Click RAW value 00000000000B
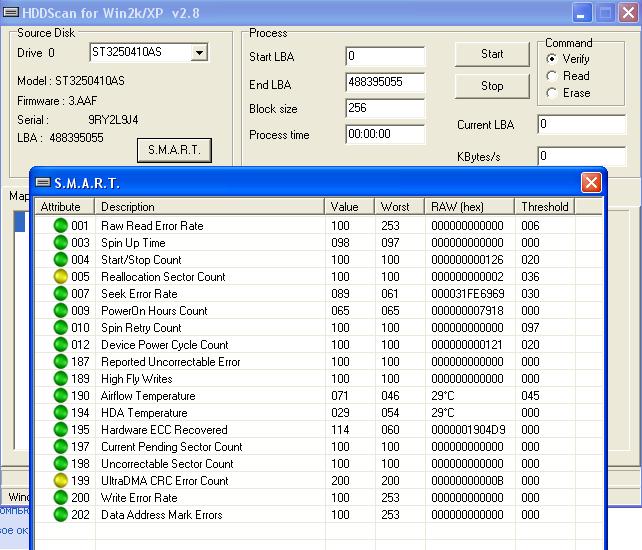642x550 pixels. click(467, 481)
